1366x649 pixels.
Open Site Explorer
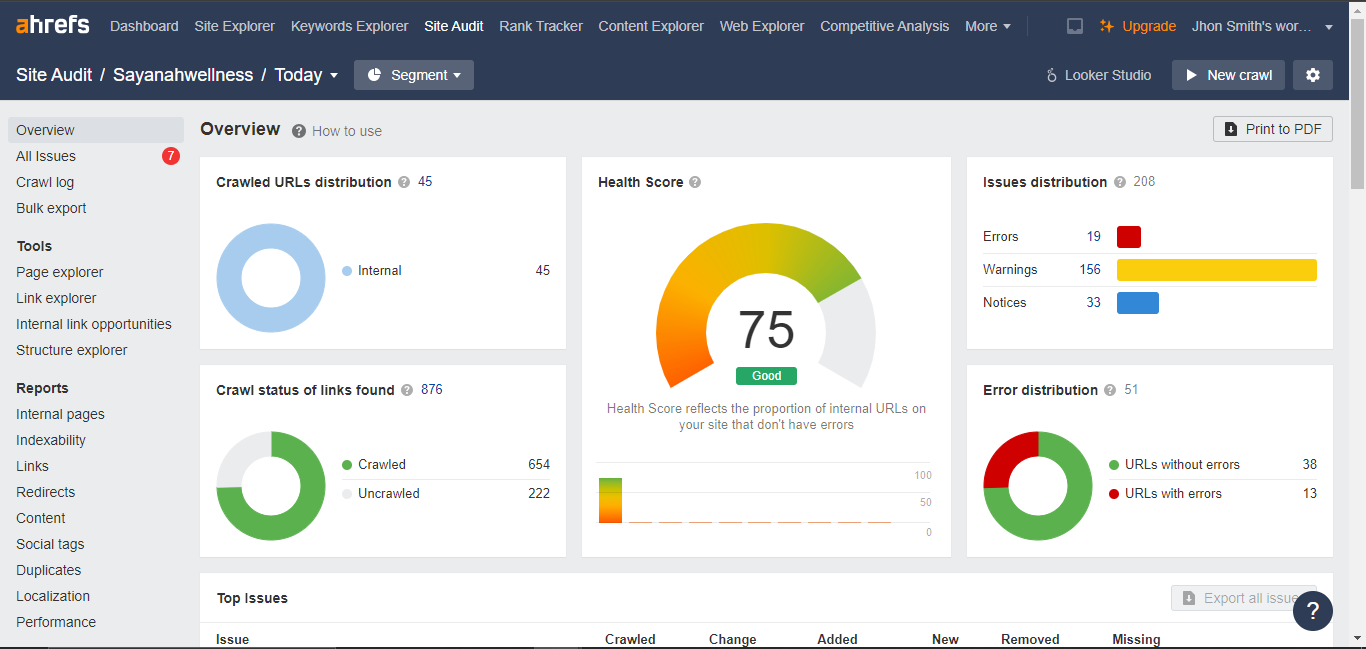point(235,26)
